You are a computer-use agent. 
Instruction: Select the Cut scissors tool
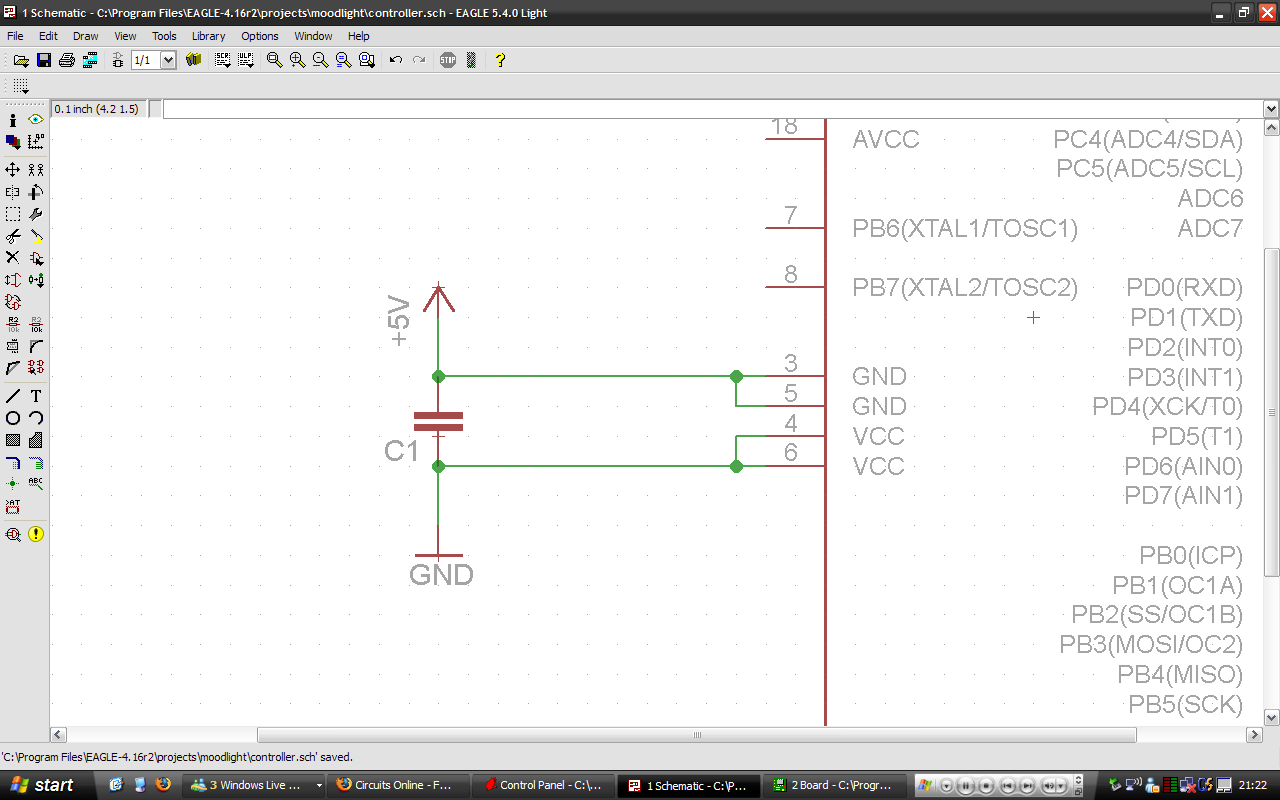tap(13, 236)
